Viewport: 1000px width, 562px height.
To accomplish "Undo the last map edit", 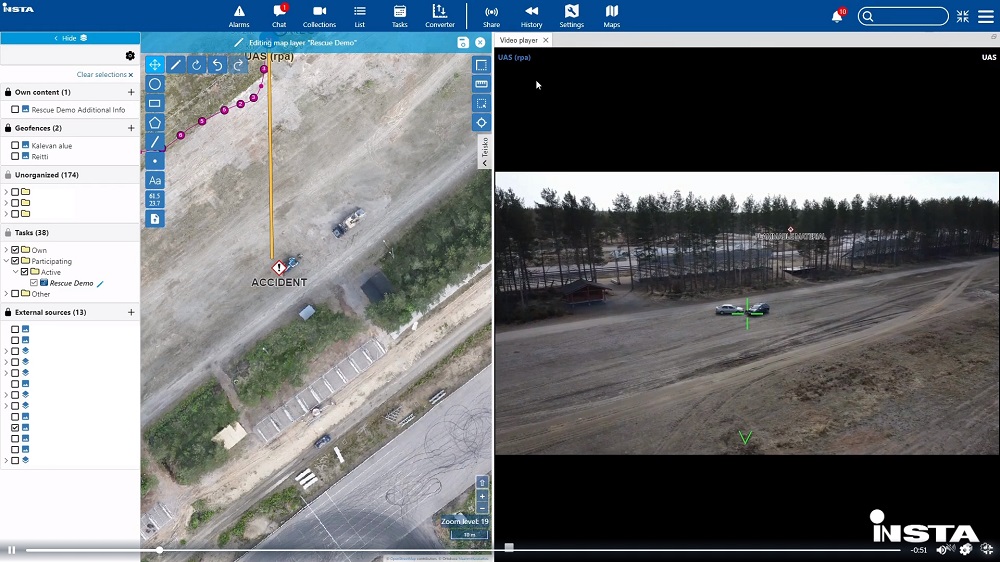I will pos(217,65).
